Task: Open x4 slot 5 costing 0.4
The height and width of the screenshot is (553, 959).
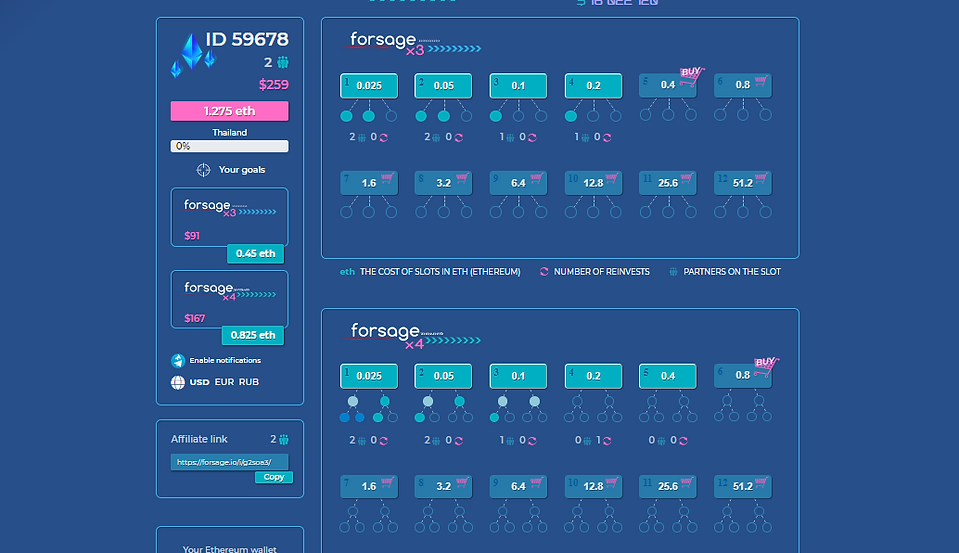Action: pyautogui.click(x=668, y=376)
